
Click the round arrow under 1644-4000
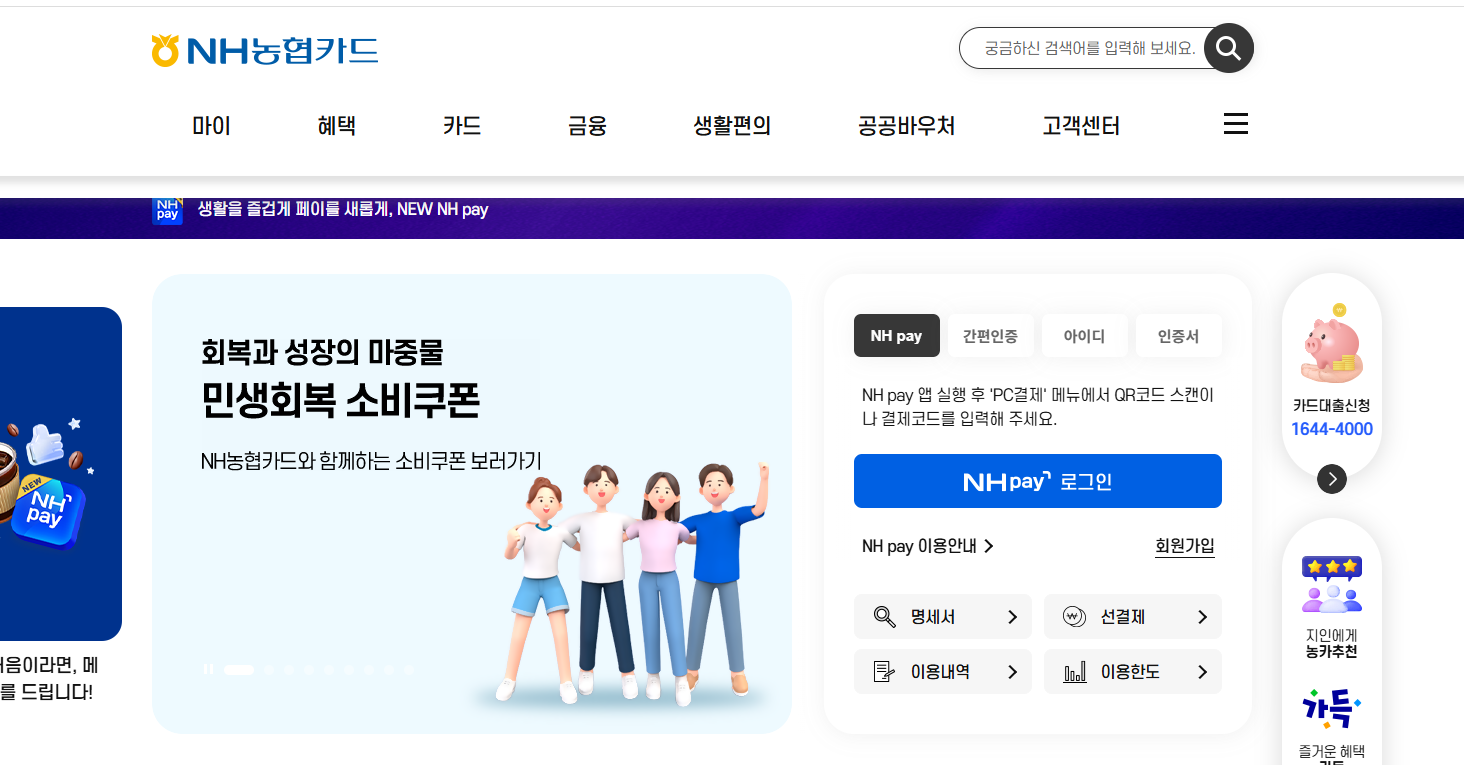point(1332,479)
